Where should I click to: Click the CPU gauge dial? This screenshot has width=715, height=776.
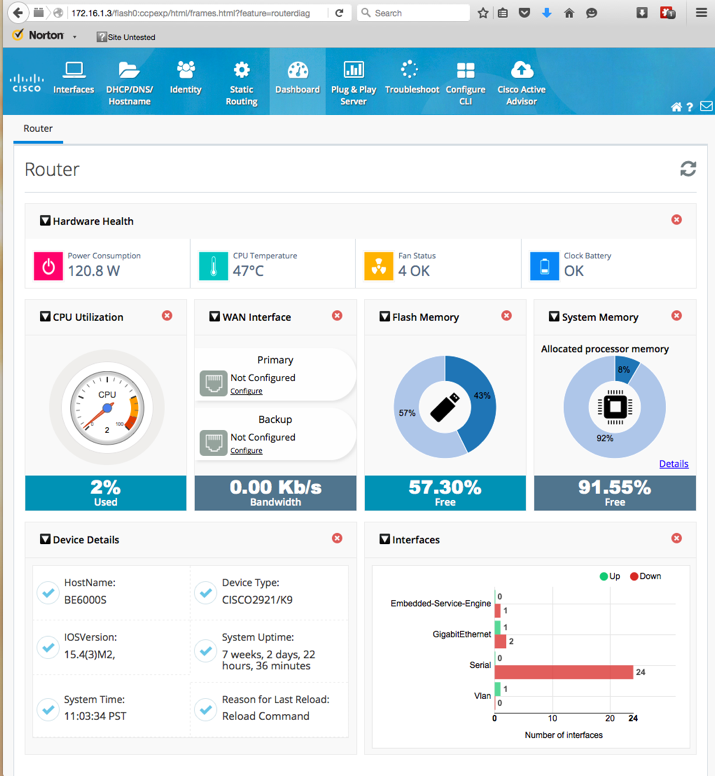coord(107,407)
